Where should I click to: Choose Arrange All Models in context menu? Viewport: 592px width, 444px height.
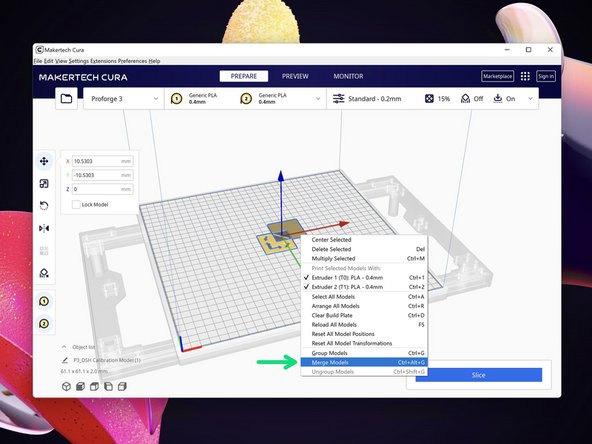(x=364, y=306)
